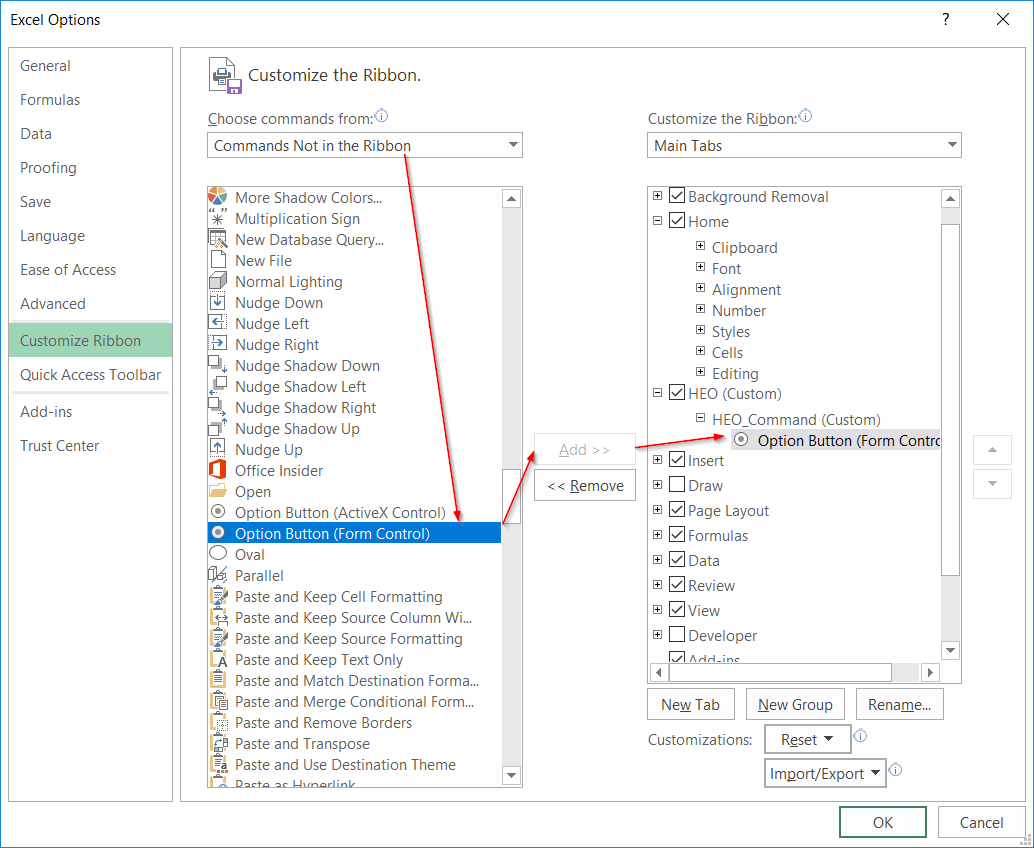Image resolution: width=1034 pixels, height=848 pixels.
Task: Click the info icon beside Customize the Ribbon
Action: click(805, 117)
